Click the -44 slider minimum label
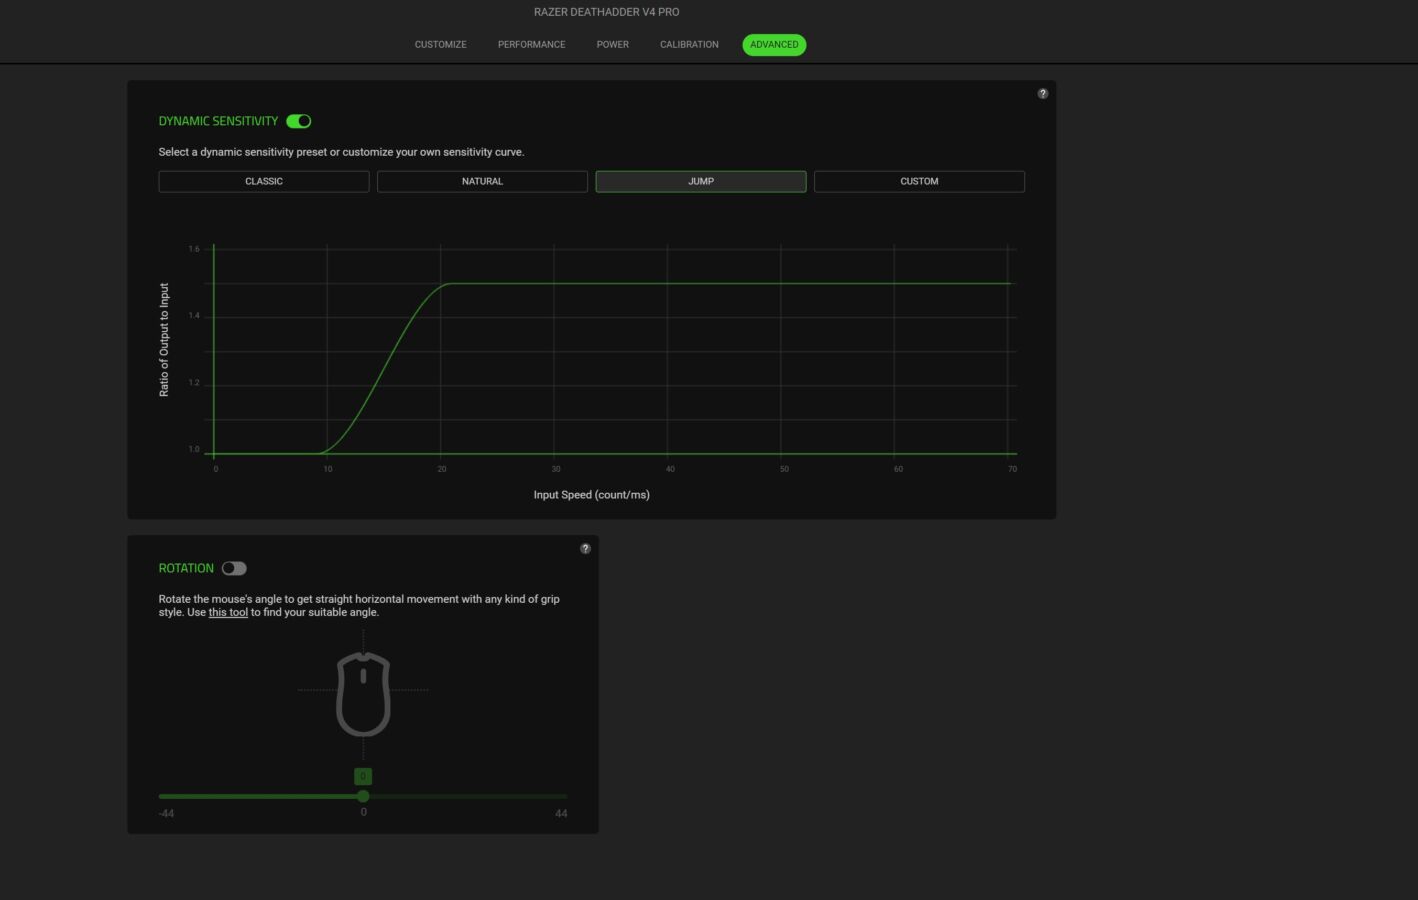 [x=166, y=813]
